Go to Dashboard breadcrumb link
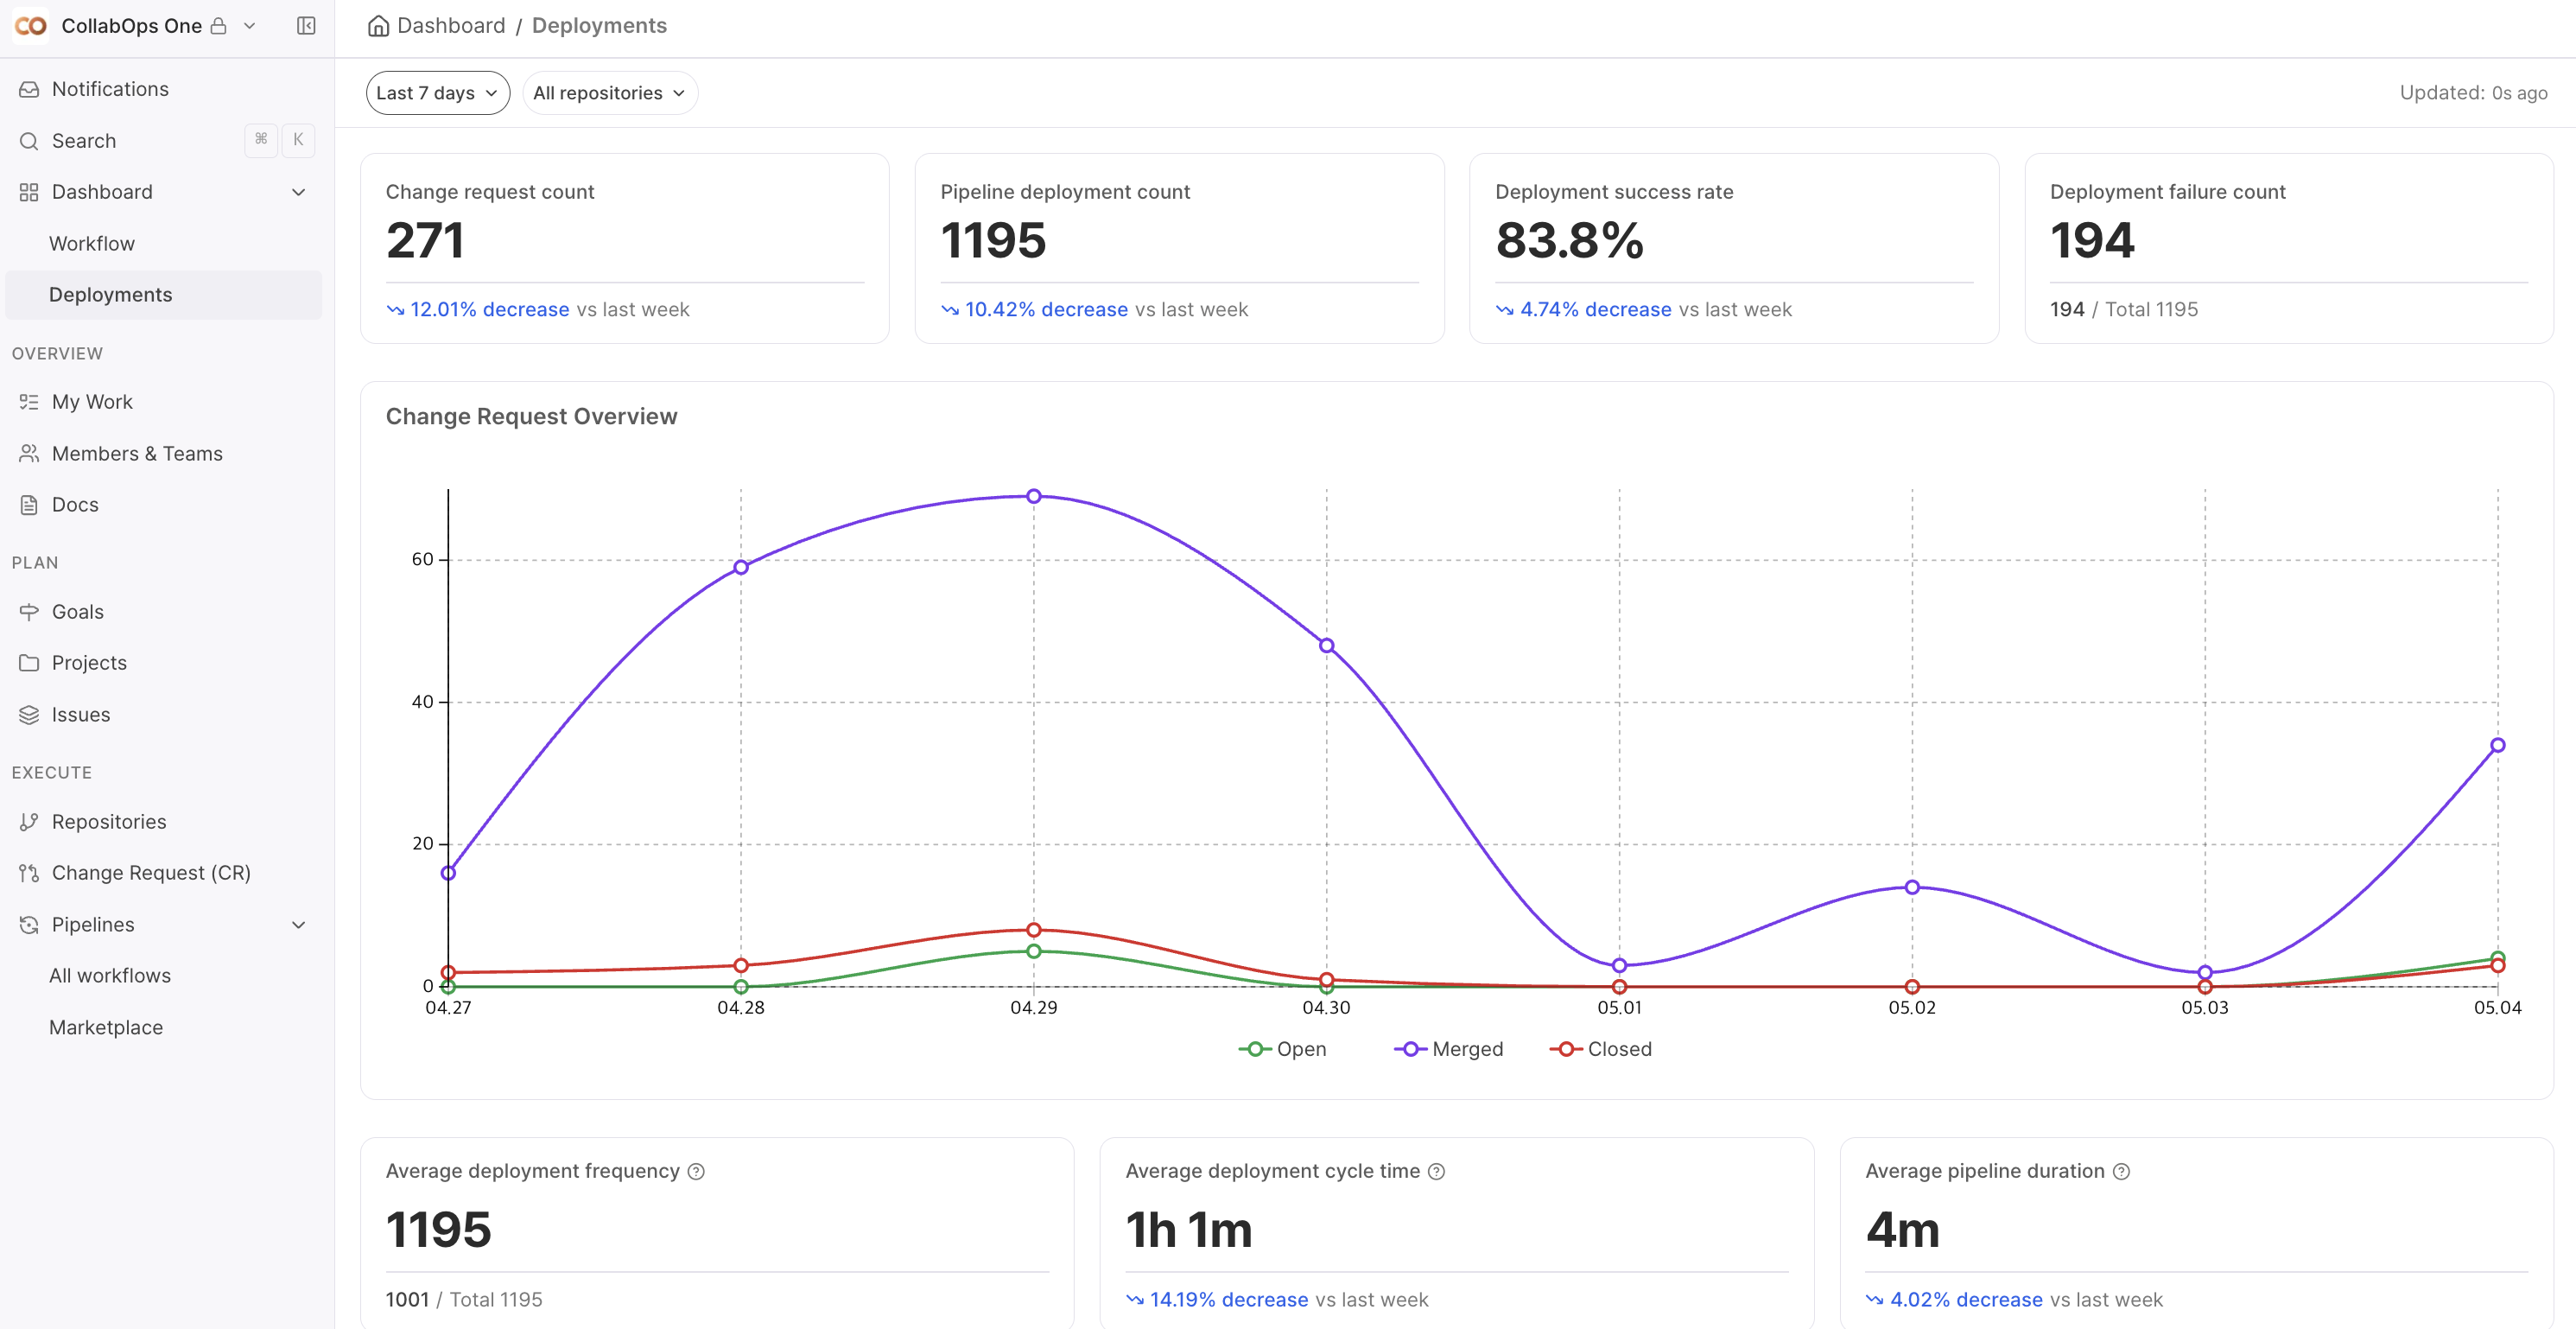Screen dimensions: 2576x1329 click(451, 26)
